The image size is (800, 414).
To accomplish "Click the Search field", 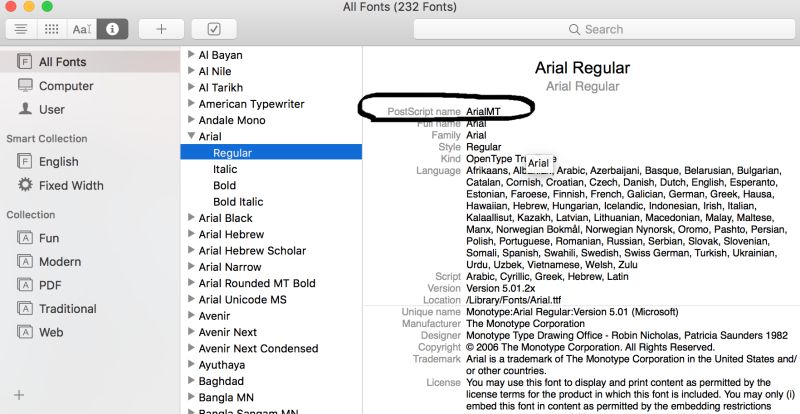I will [x=604, y=29].
